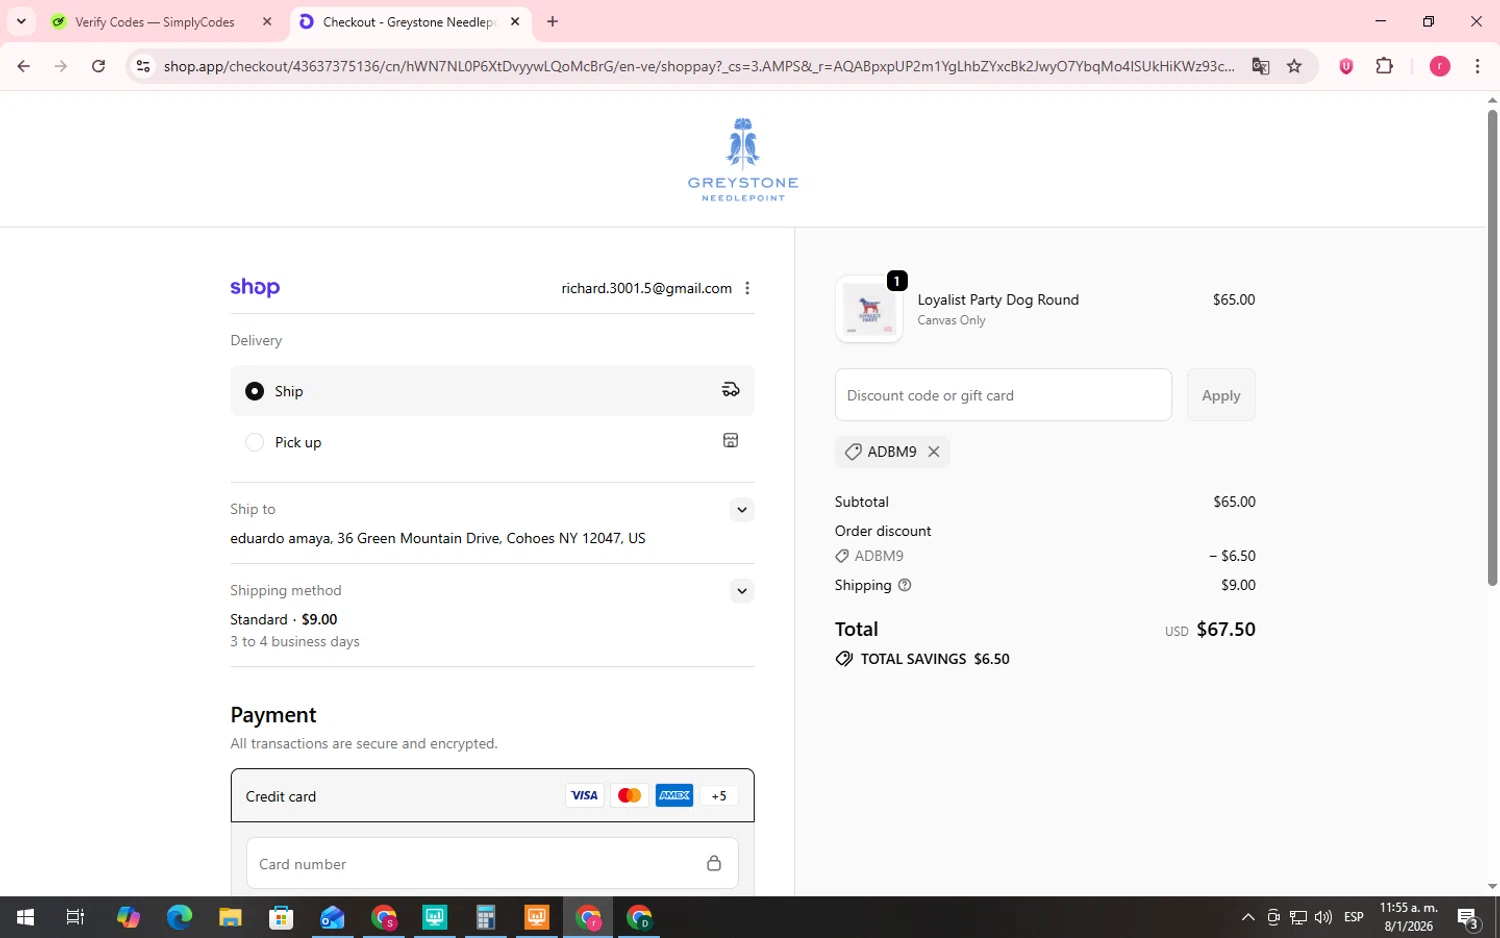Open the Chrome profile avatar

1440,66
